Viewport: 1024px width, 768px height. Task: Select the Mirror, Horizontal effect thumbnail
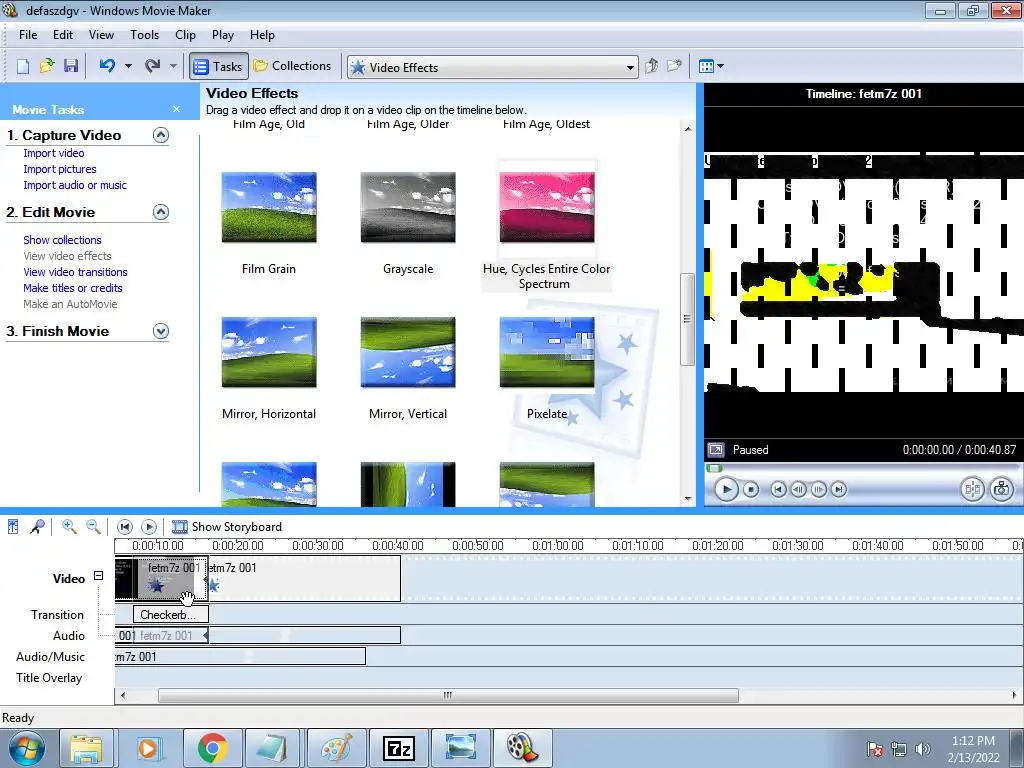tap(269, 353)
